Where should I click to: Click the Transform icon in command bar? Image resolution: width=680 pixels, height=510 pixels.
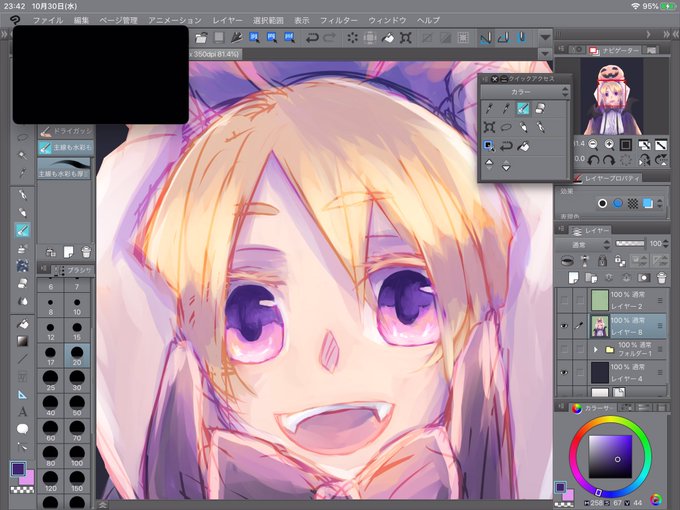[406, 38]
